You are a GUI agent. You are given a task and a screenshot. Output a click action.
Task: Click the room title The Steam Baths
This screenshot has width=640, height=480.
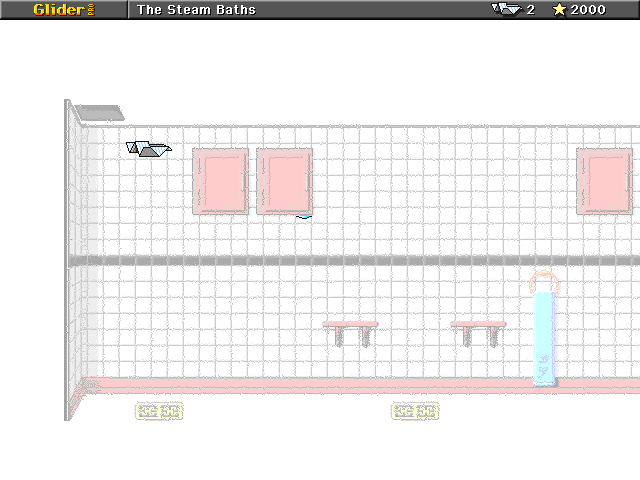(x=196, y=10)
